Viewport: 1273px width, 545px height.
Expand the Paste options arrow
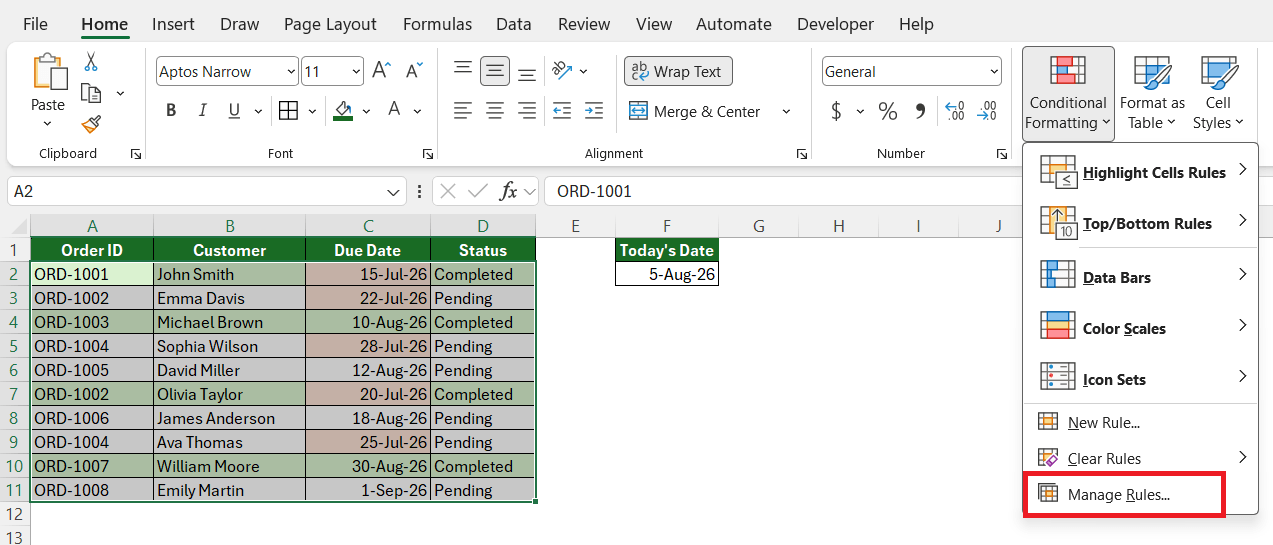pyautogui.click(x=48, y=124)
